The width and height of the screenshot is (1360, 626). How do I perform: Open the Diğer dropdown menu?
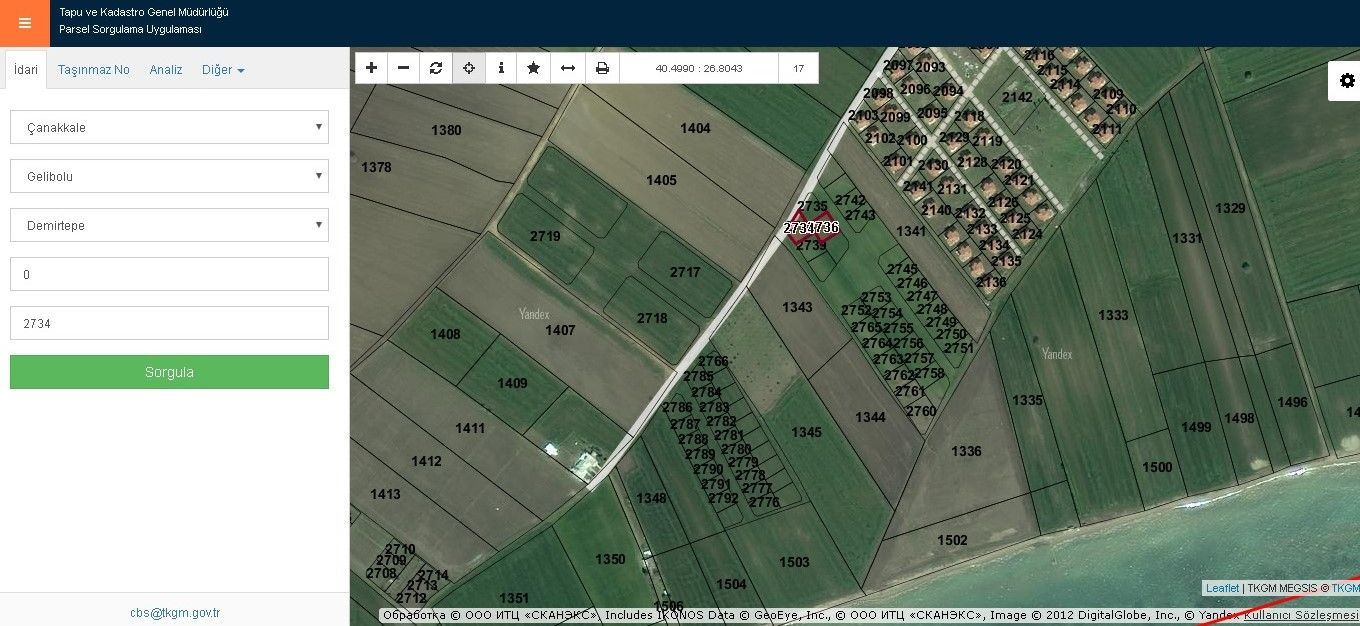pyautogui.click(x=223, y=70)
